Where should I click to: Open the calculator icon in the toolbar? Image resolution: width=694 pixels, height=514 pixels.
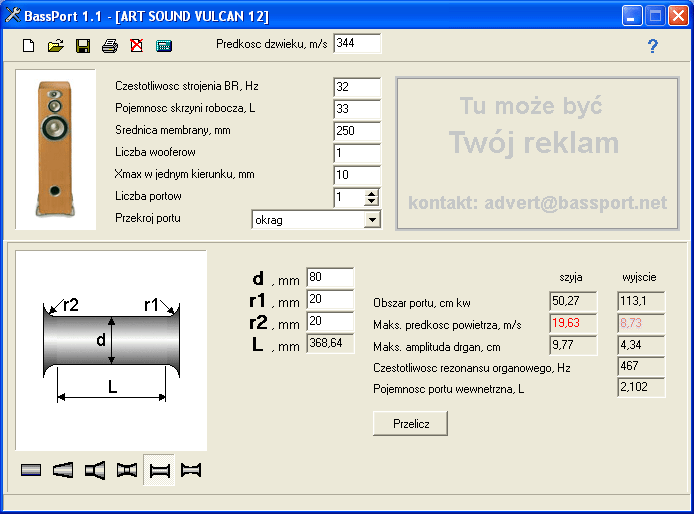tap(164, 46)
